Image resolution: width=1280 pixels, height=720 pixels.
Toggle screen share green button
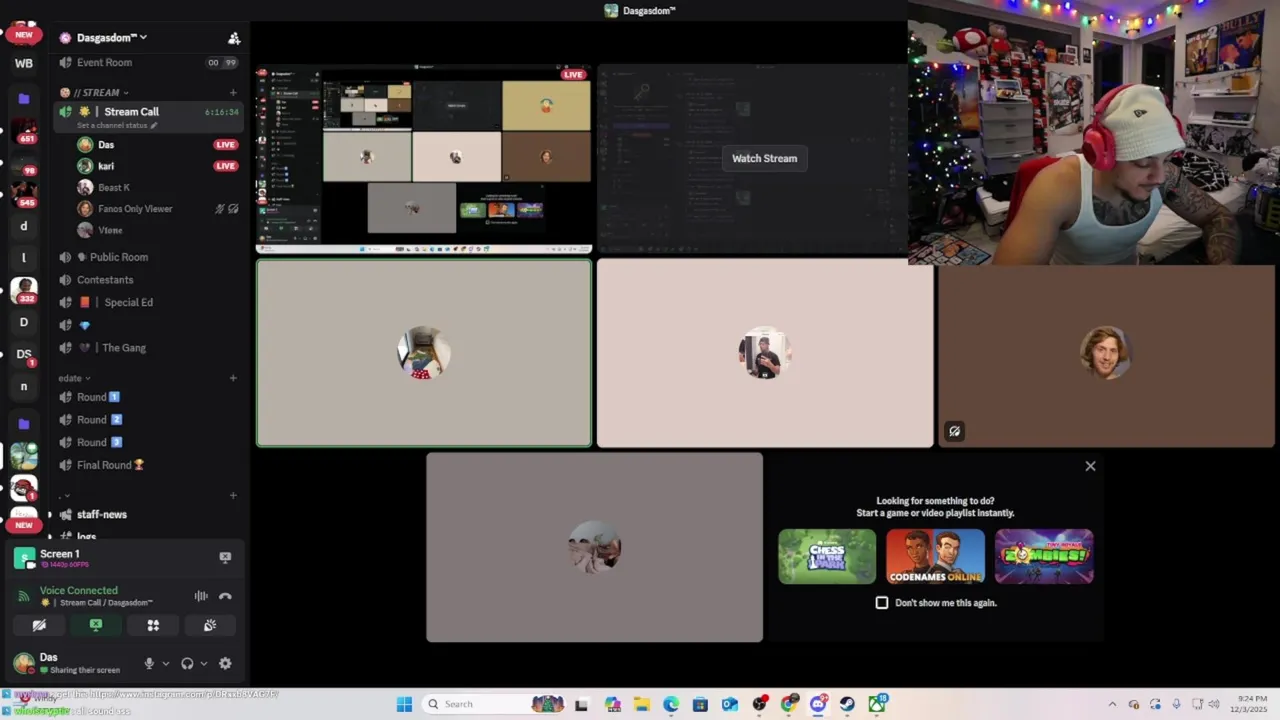point(96,625)
